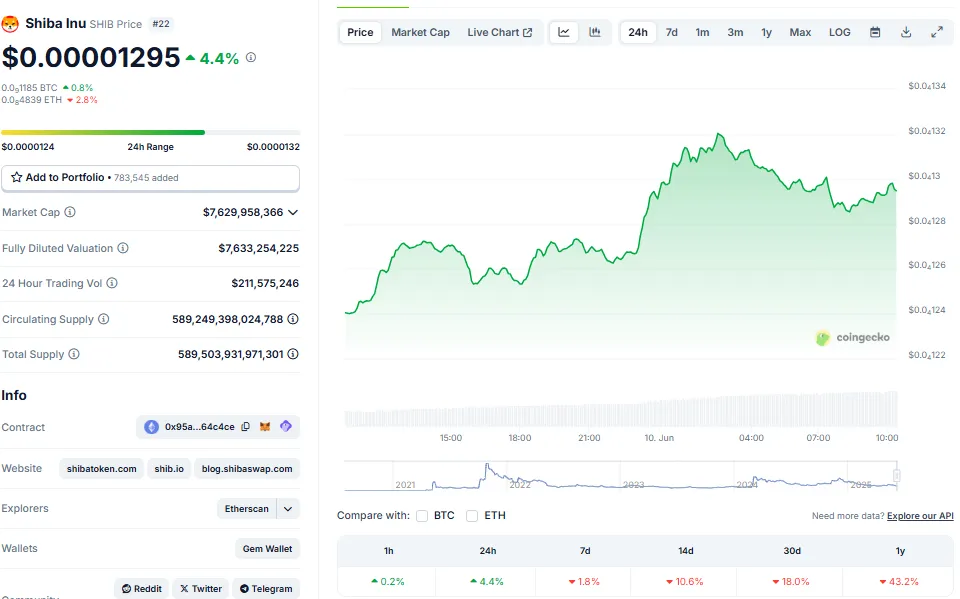Click the 1y change value 43.2%
This screenshot has width=960, height=599.
[x=899, y=582]
